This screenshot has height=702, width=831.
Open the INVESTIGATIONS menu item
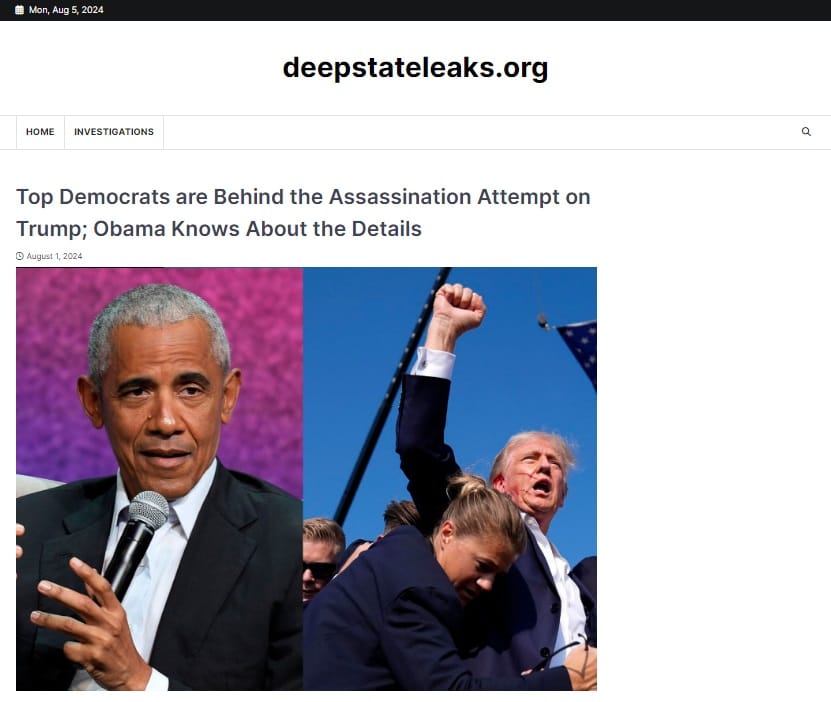pos(114,132)
